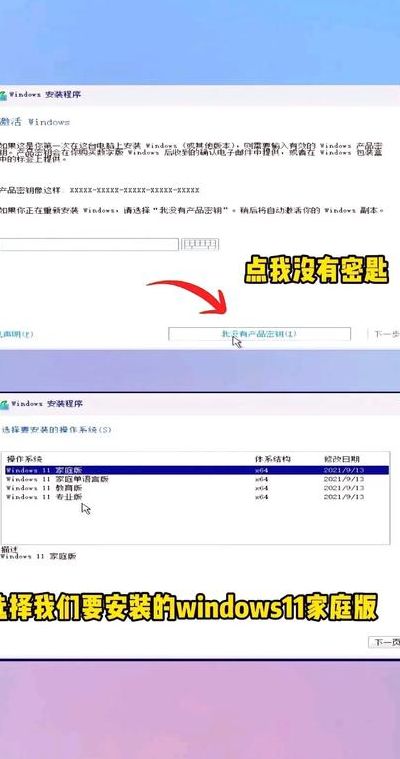The image size is (400, 759).
Task: Click the yellow 点我没有密匙 caption
Action: coord(316,273)
